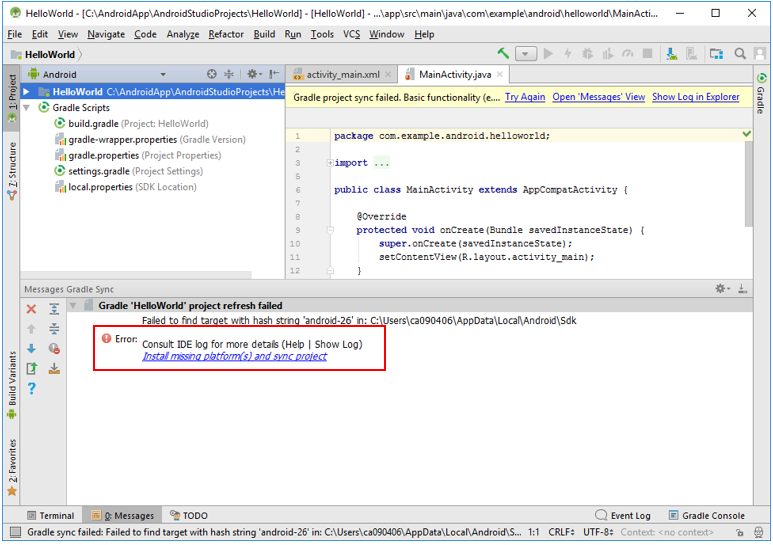Open the Build Variants side tab
The width and height of the screenshot is (773, 545).
point(12,384)
